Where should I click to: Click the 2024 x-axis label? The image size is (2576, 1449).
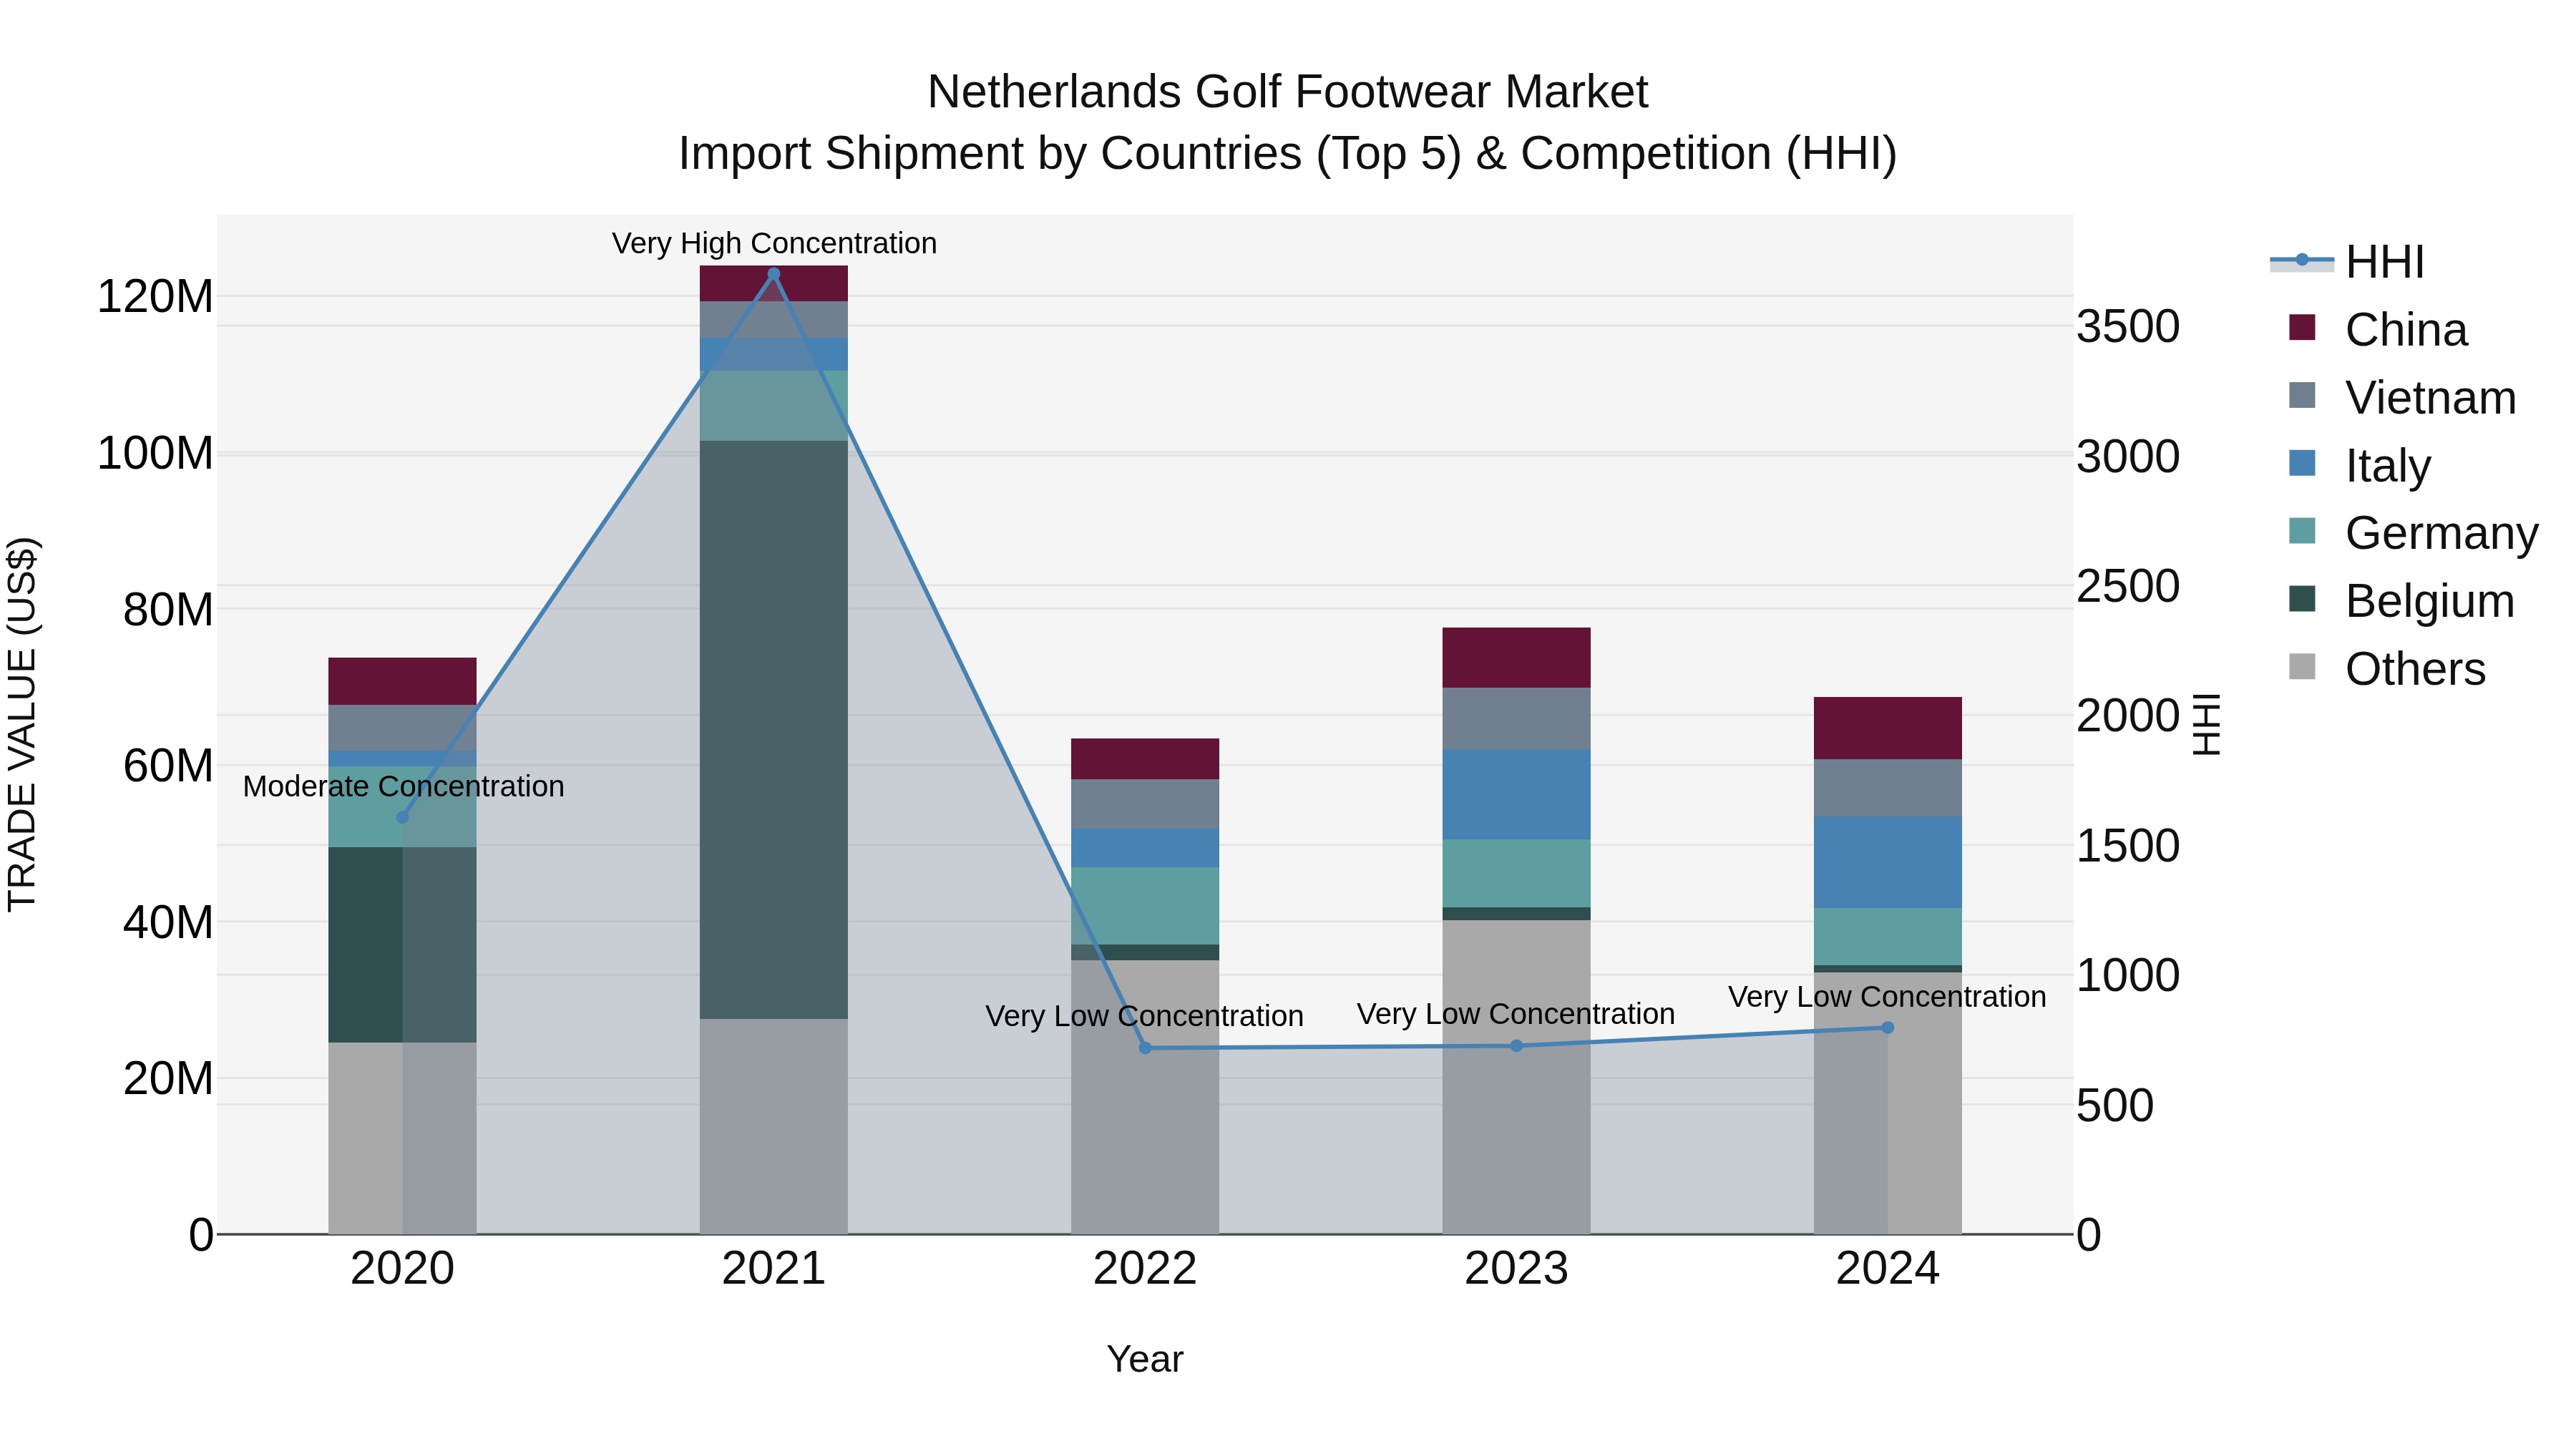1888,1269
